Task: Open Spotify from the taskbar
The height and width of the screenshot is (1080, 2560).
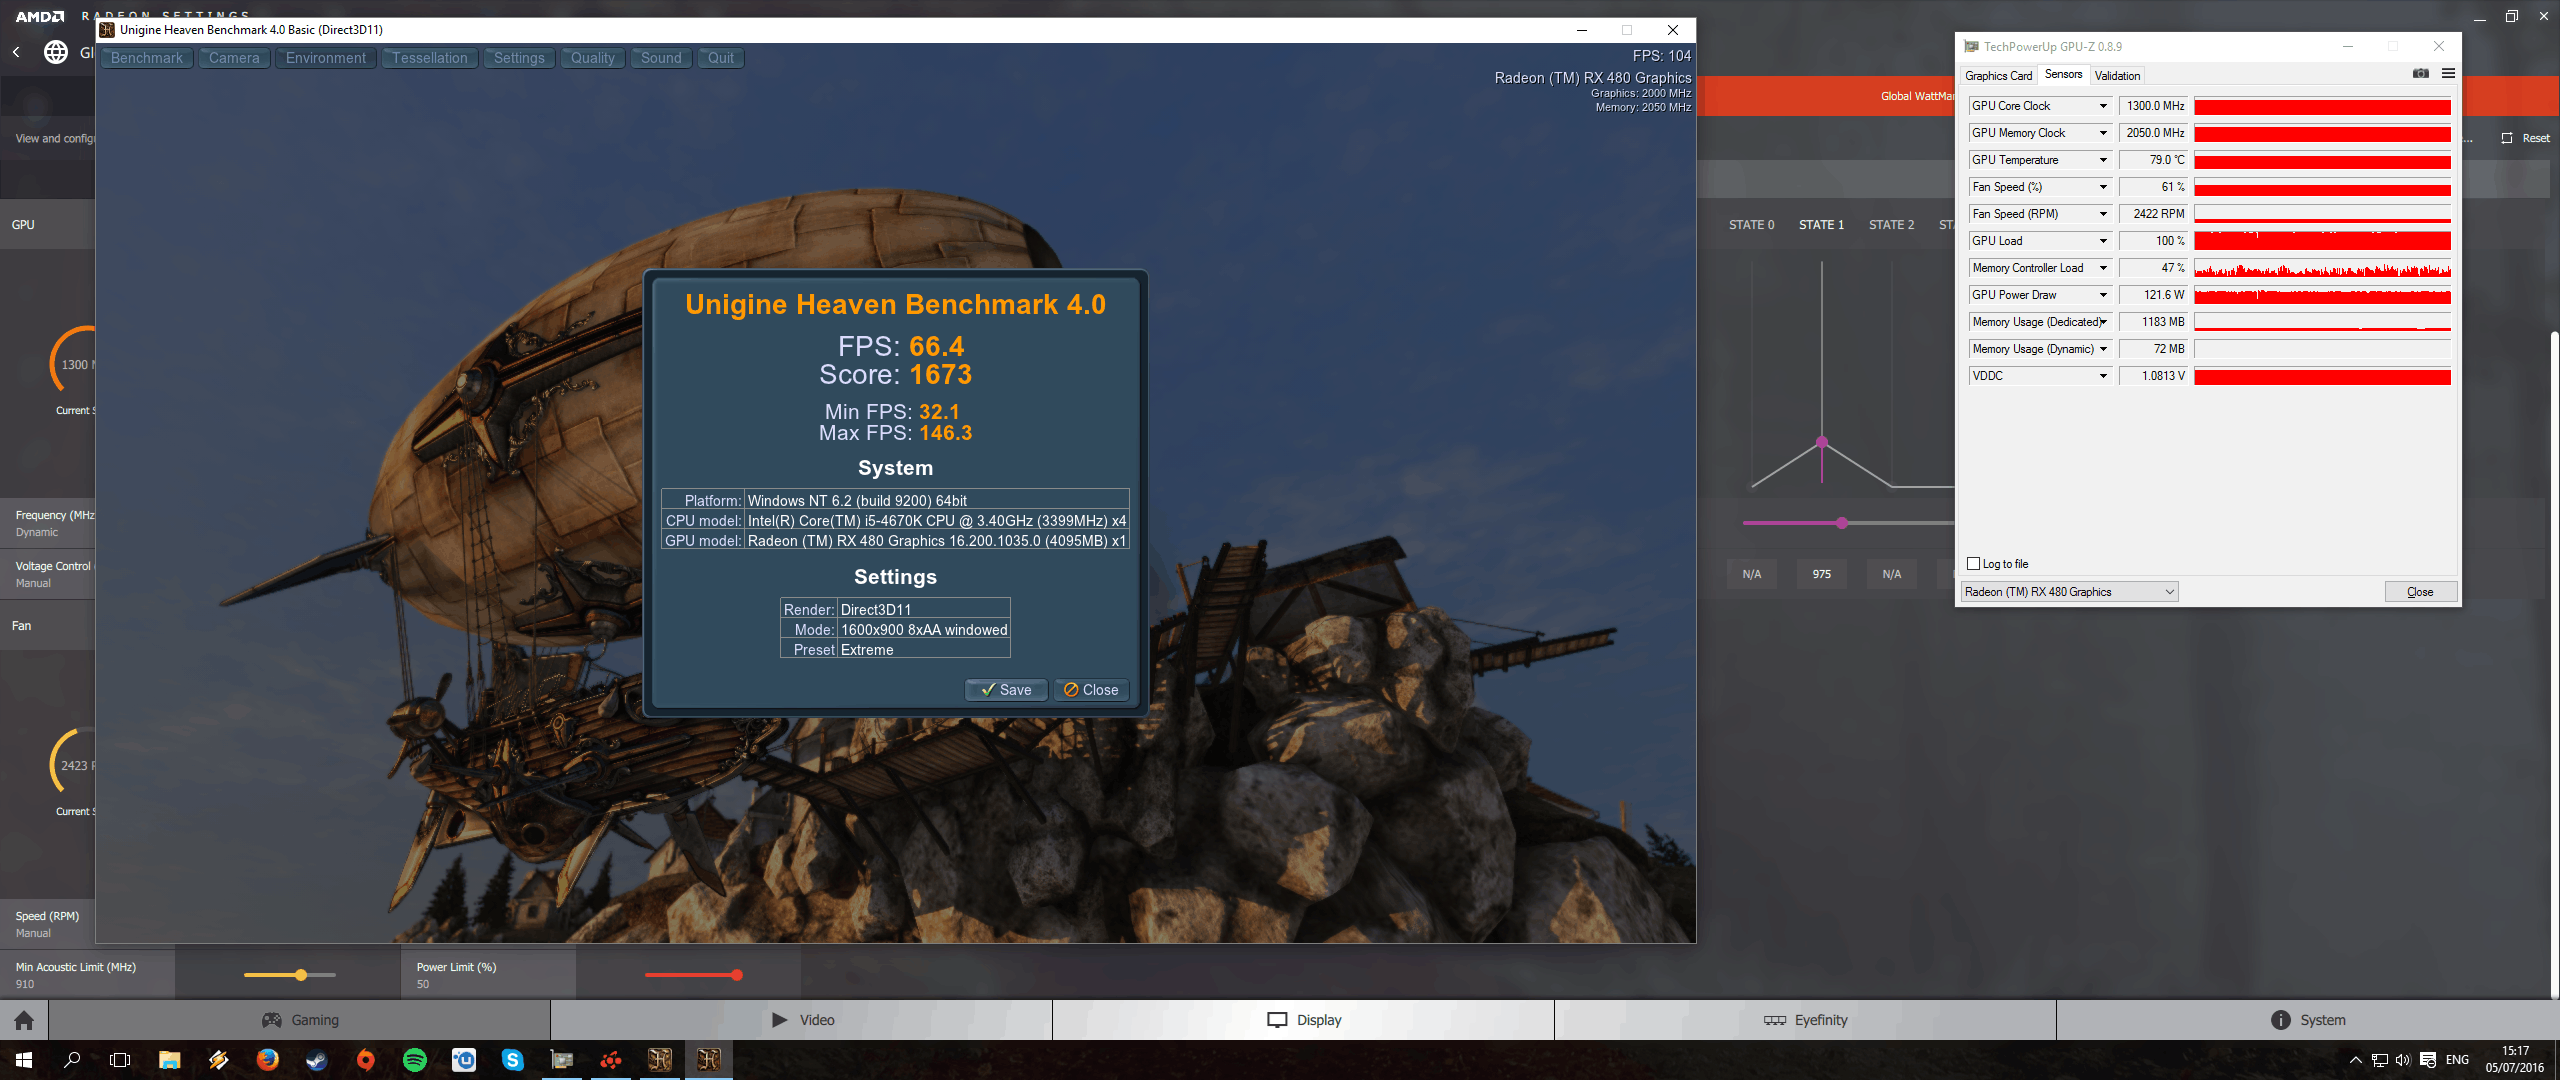Action: coord(415,1060)
